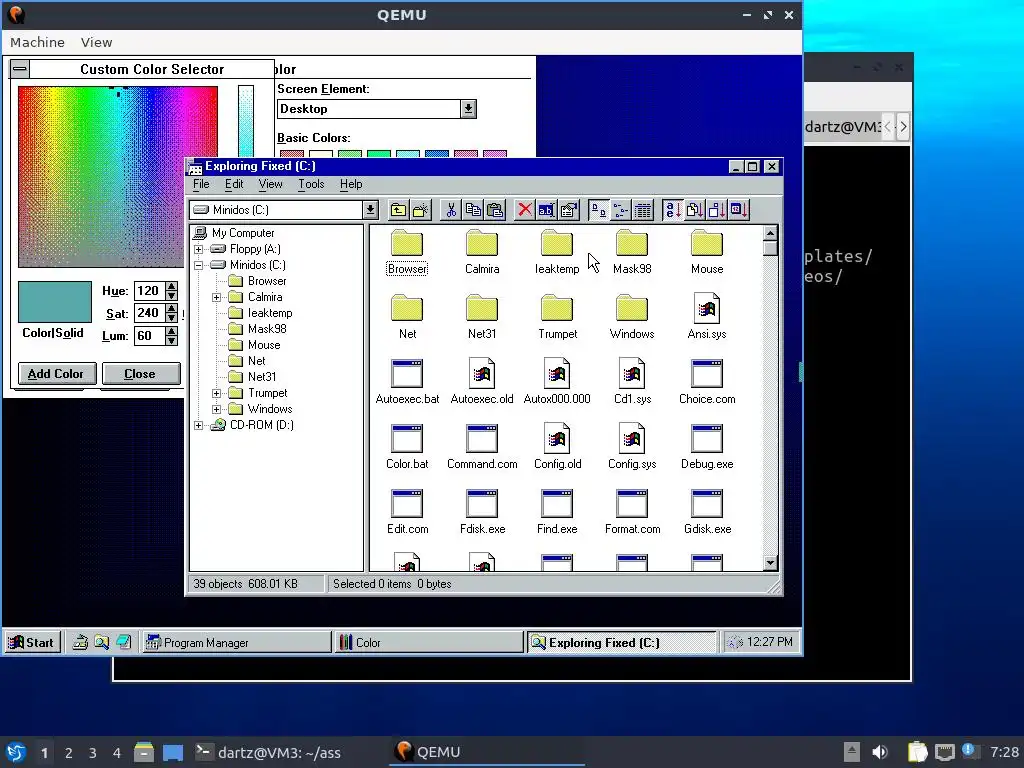1024x768 pixels.
Task: Open the QEMU Machine menu
Action: click(37, 42)
